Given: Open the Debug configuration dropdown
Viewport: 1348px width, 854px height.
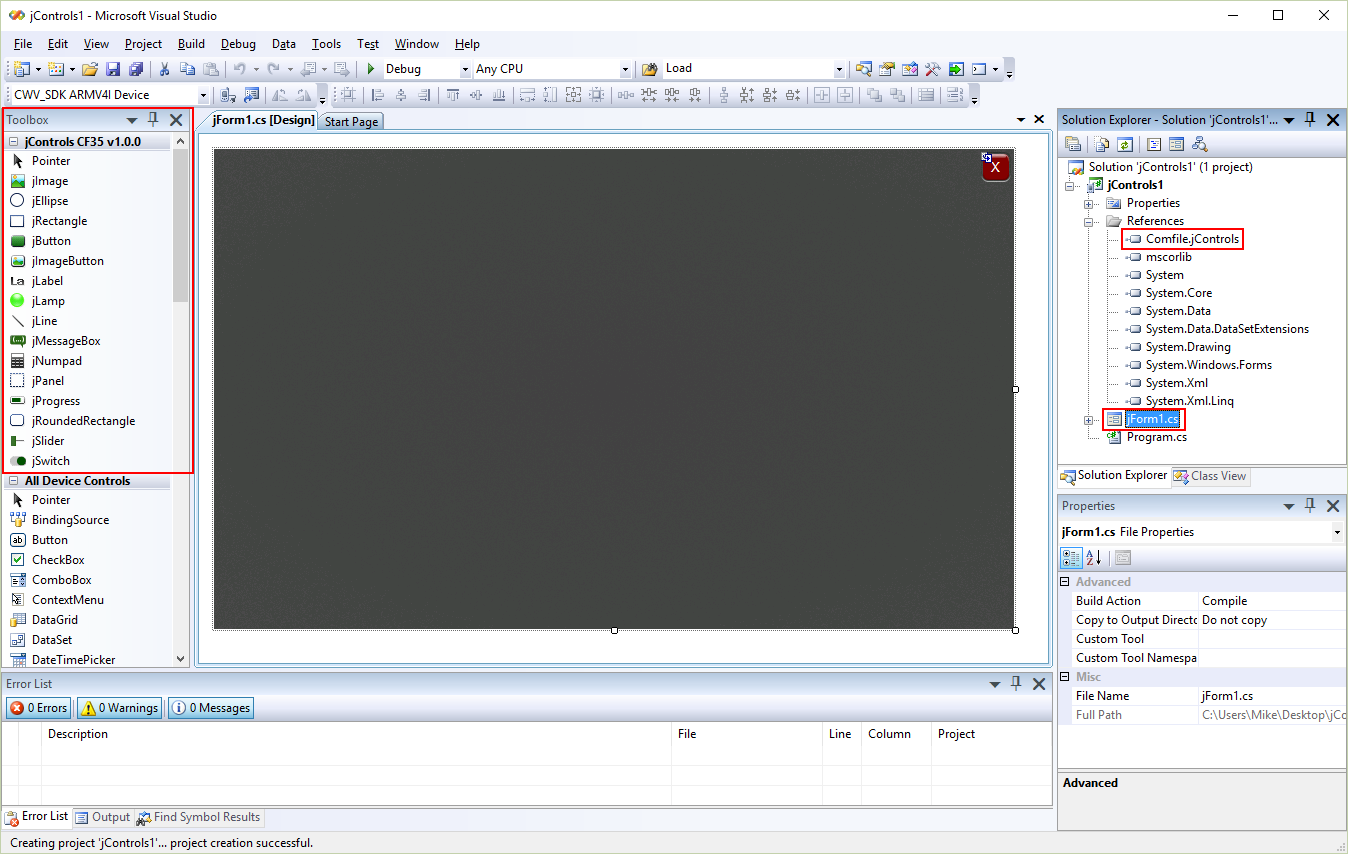Looking at the screenshot, I should [x=465, y=69].
